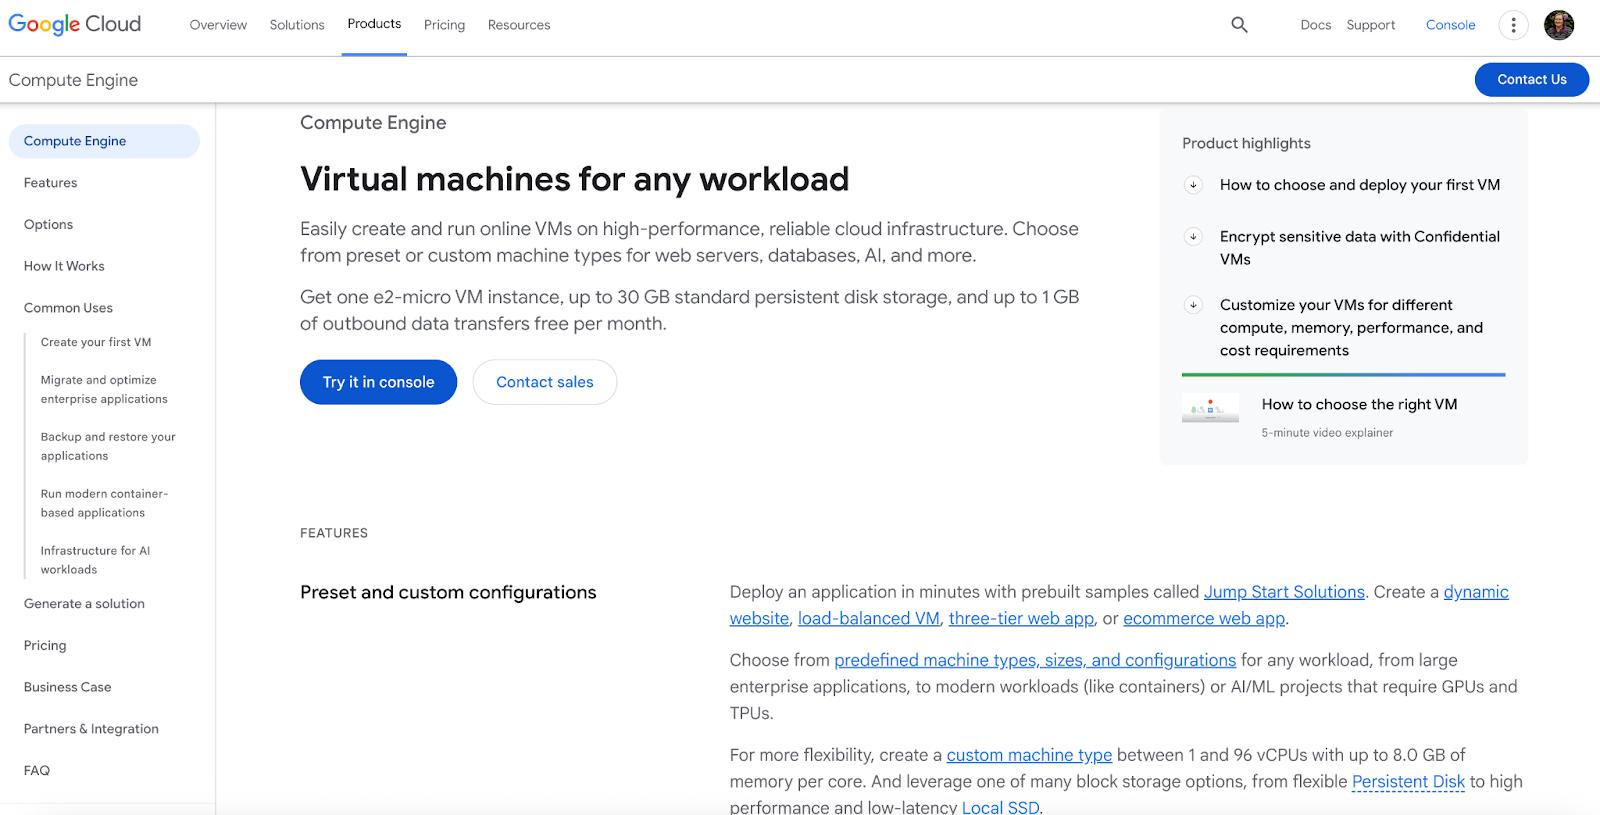This screenshot has height=815, width=1600.
Task: Open the search magnifier icon
Action: tap(1239, 25)
